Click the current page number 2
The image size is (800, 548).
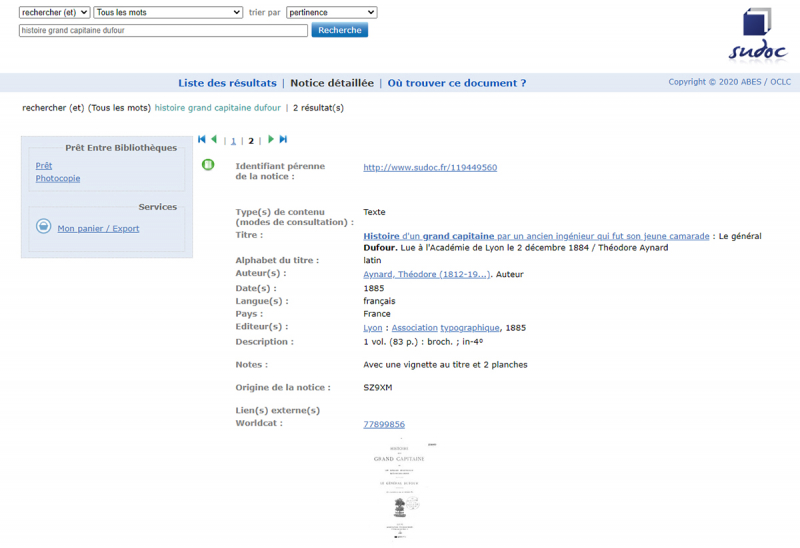(x=251, y=141)
